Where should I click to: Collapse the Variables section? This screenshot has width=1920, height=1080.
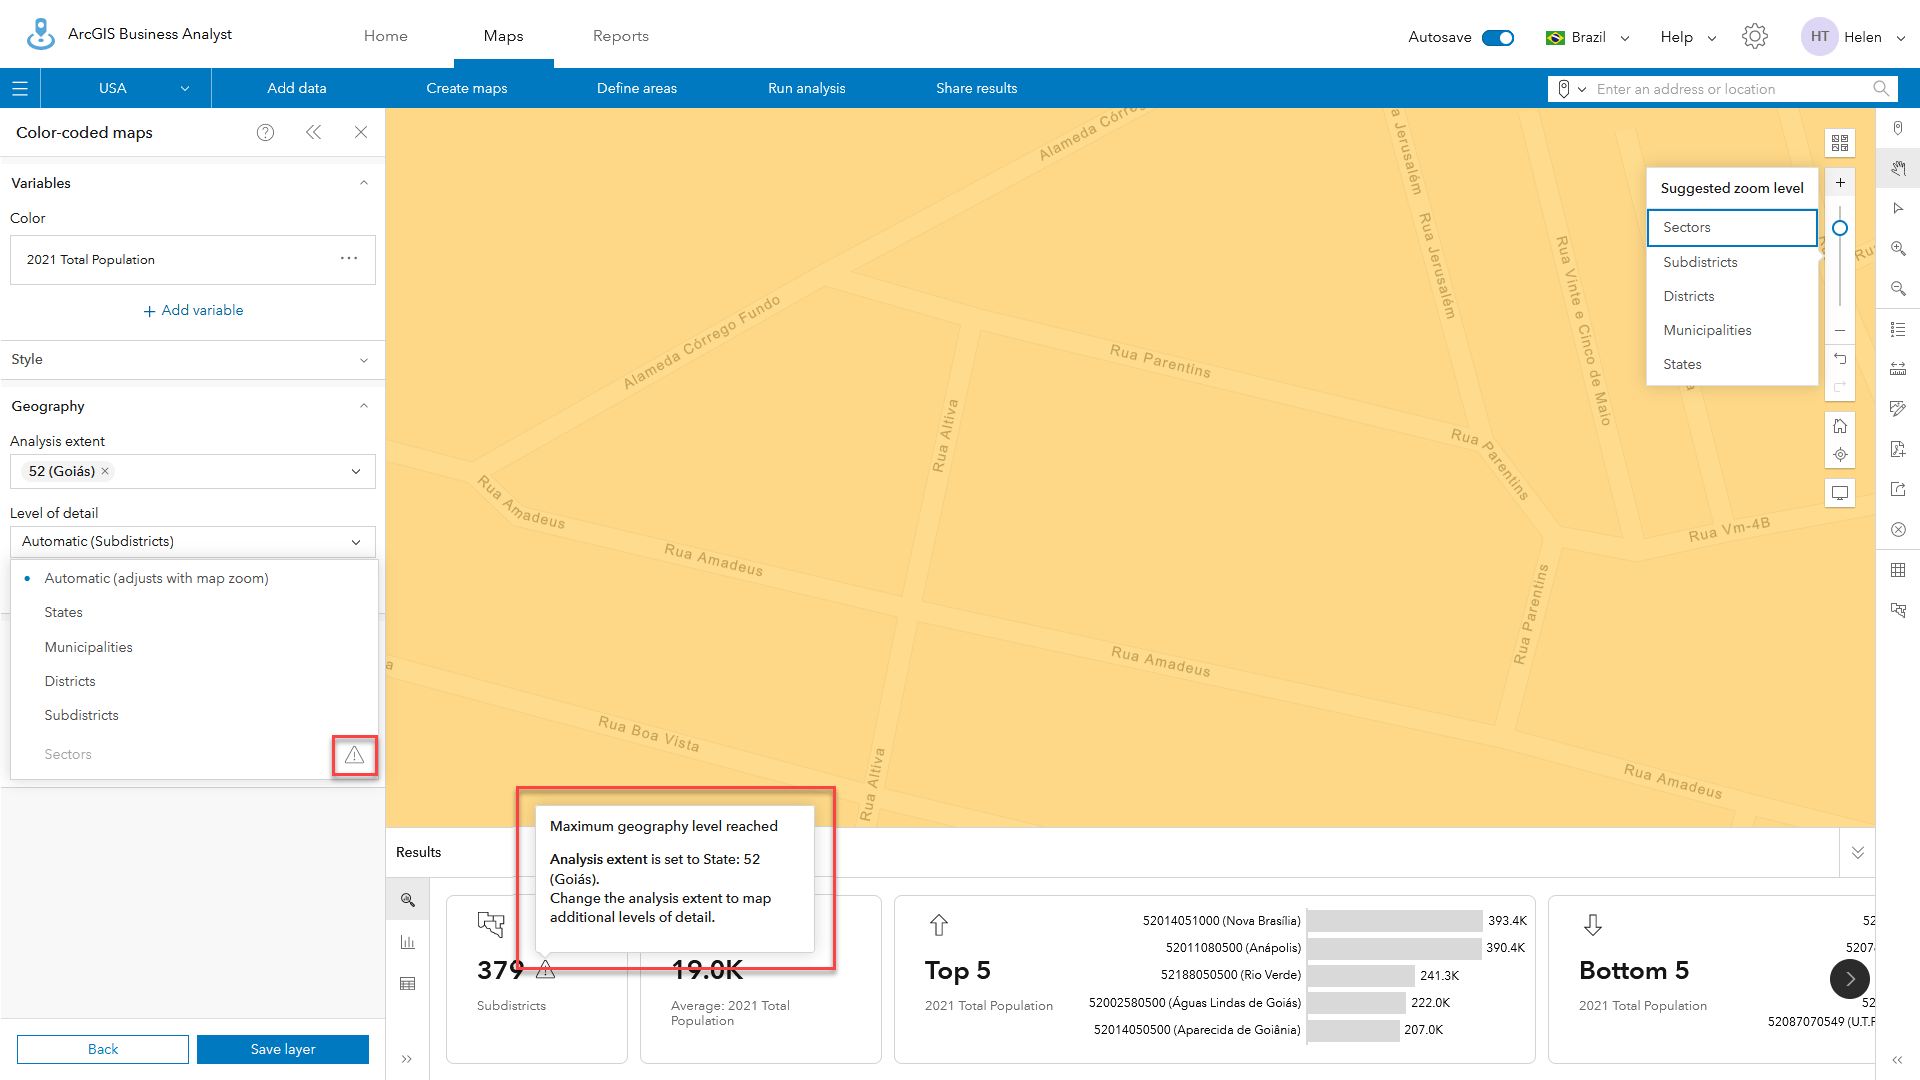(364, 182)
